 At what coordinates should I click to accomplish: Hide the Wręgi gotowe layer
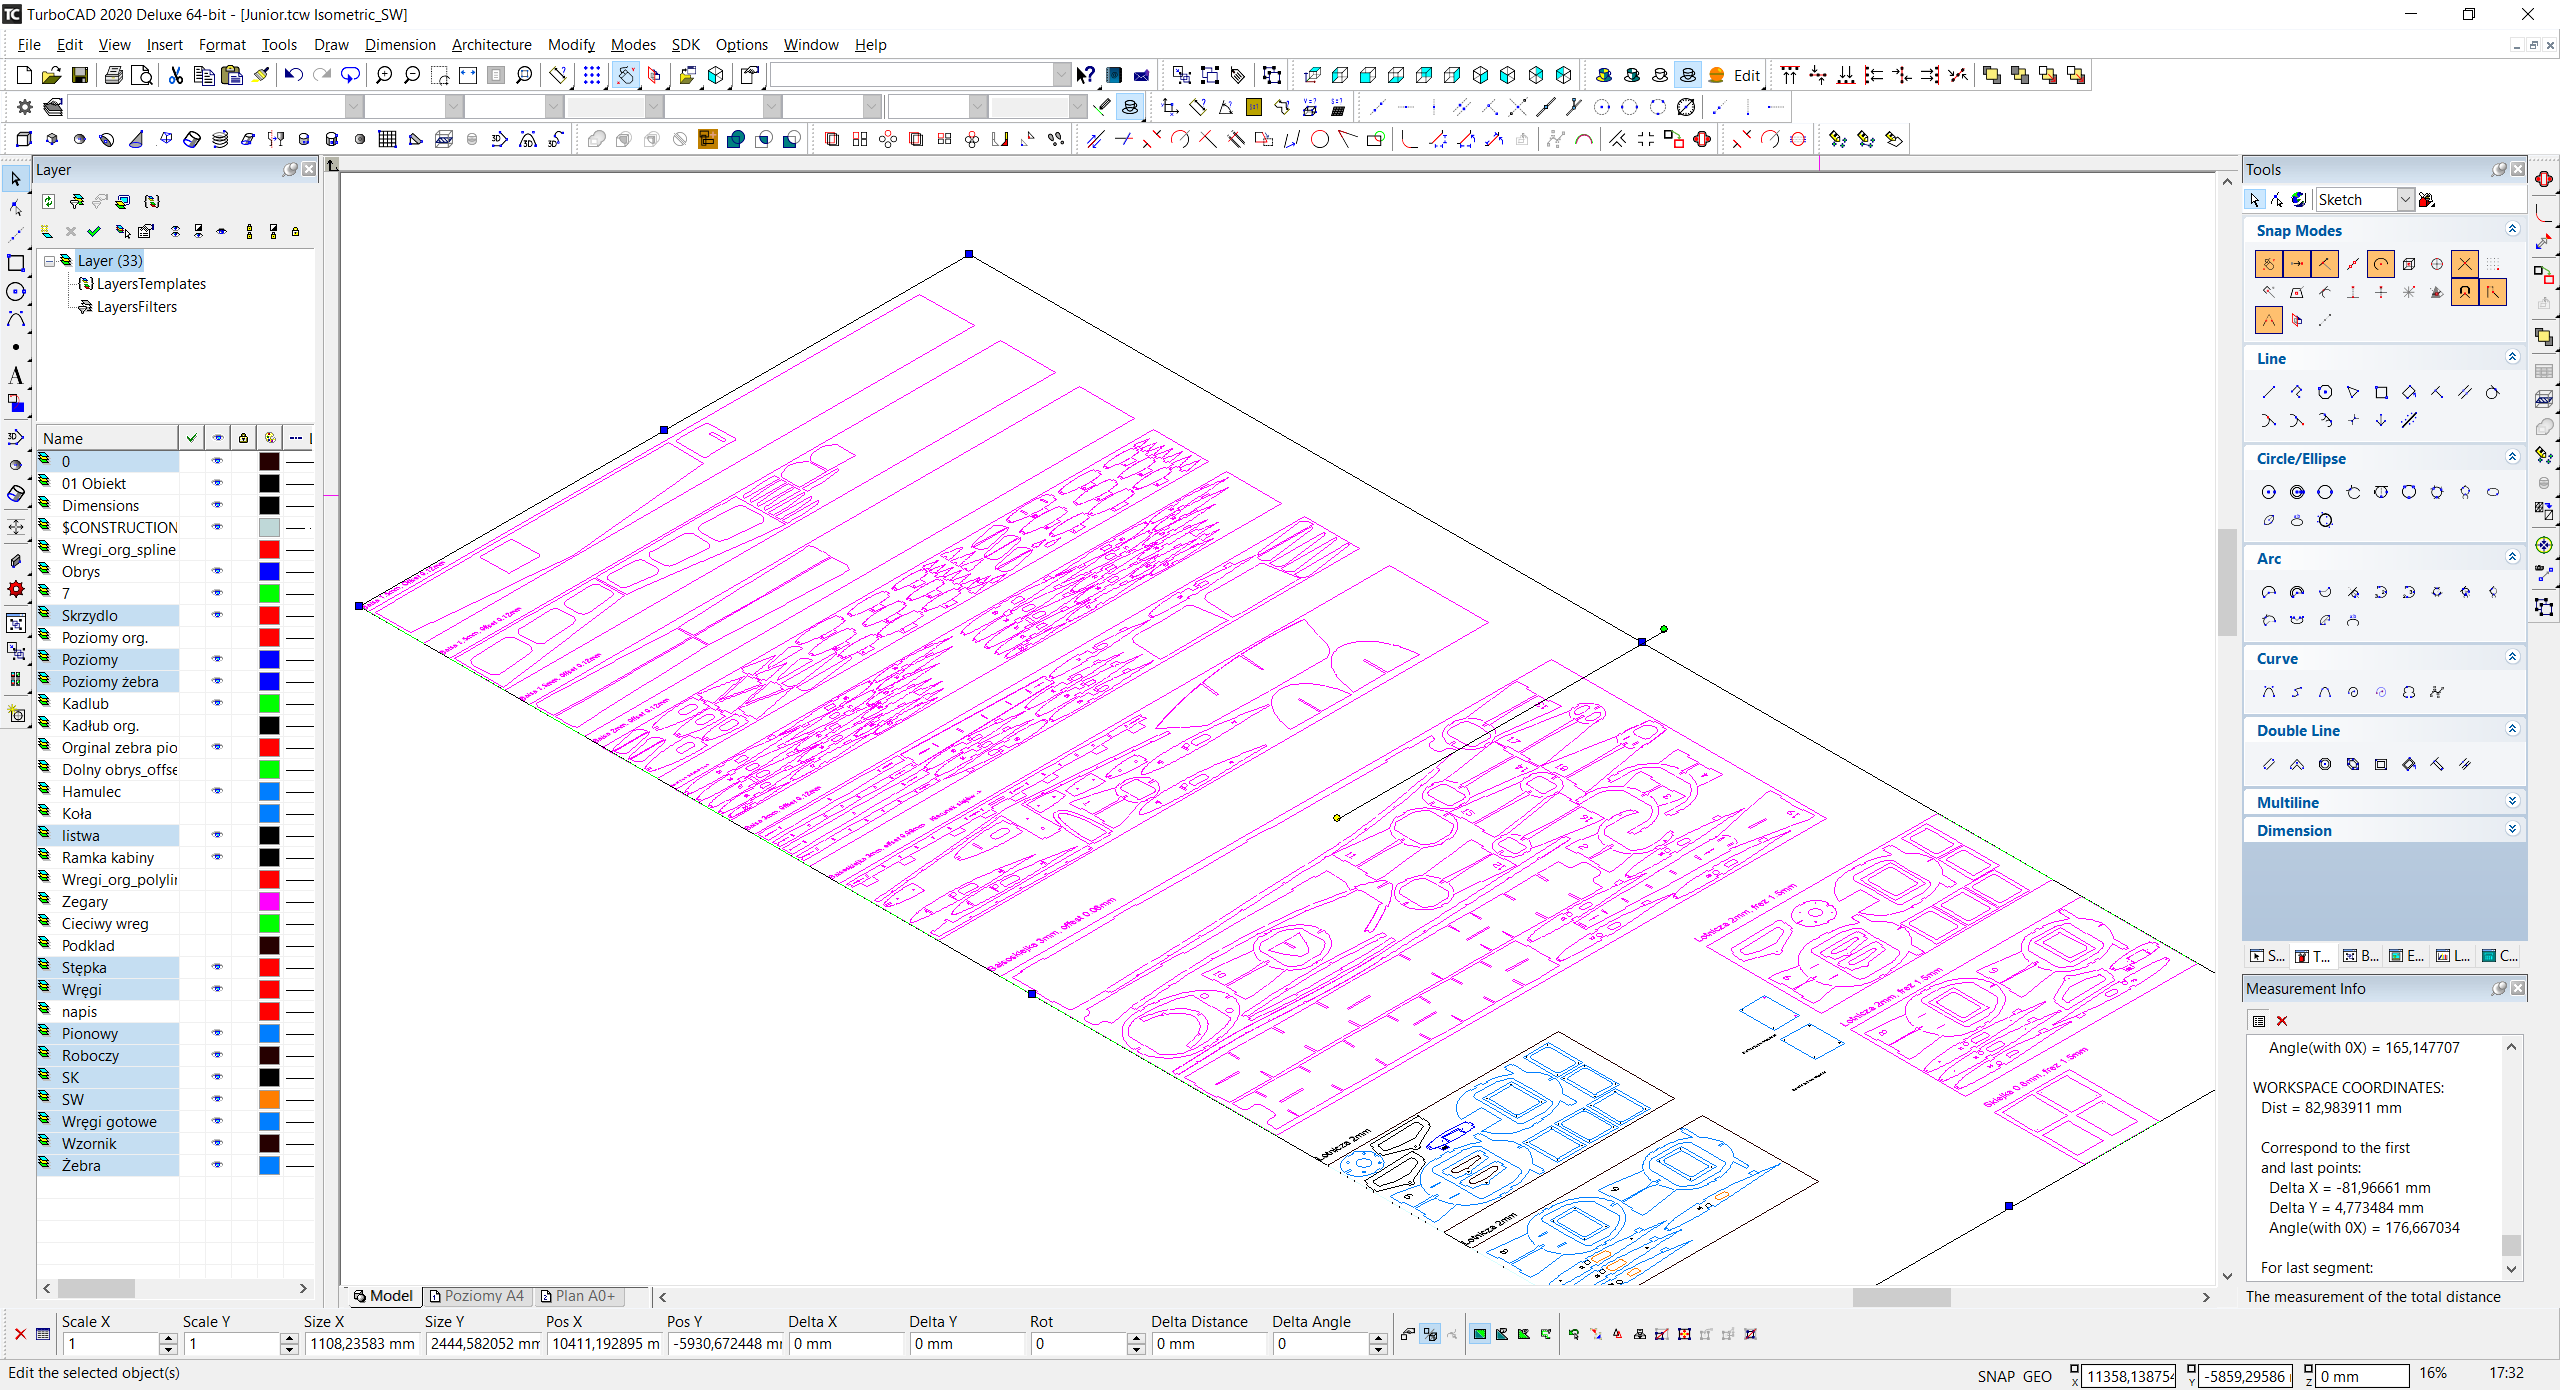click(x=217, y=1121)
